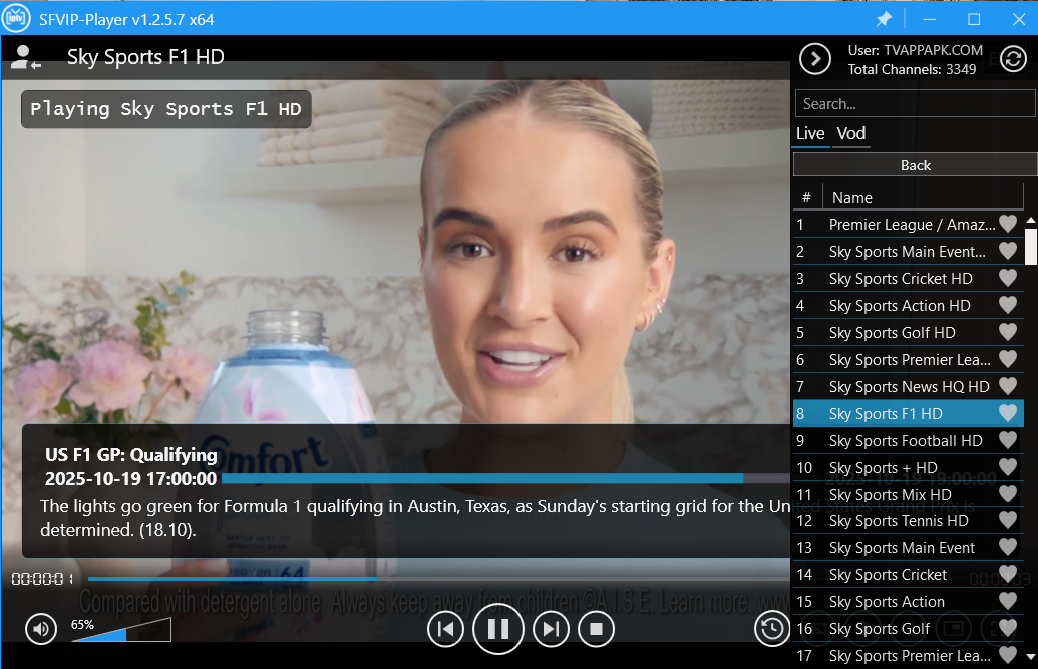
Task: Collapse the channel panel with the arrow
Action: tap(815, 59)
